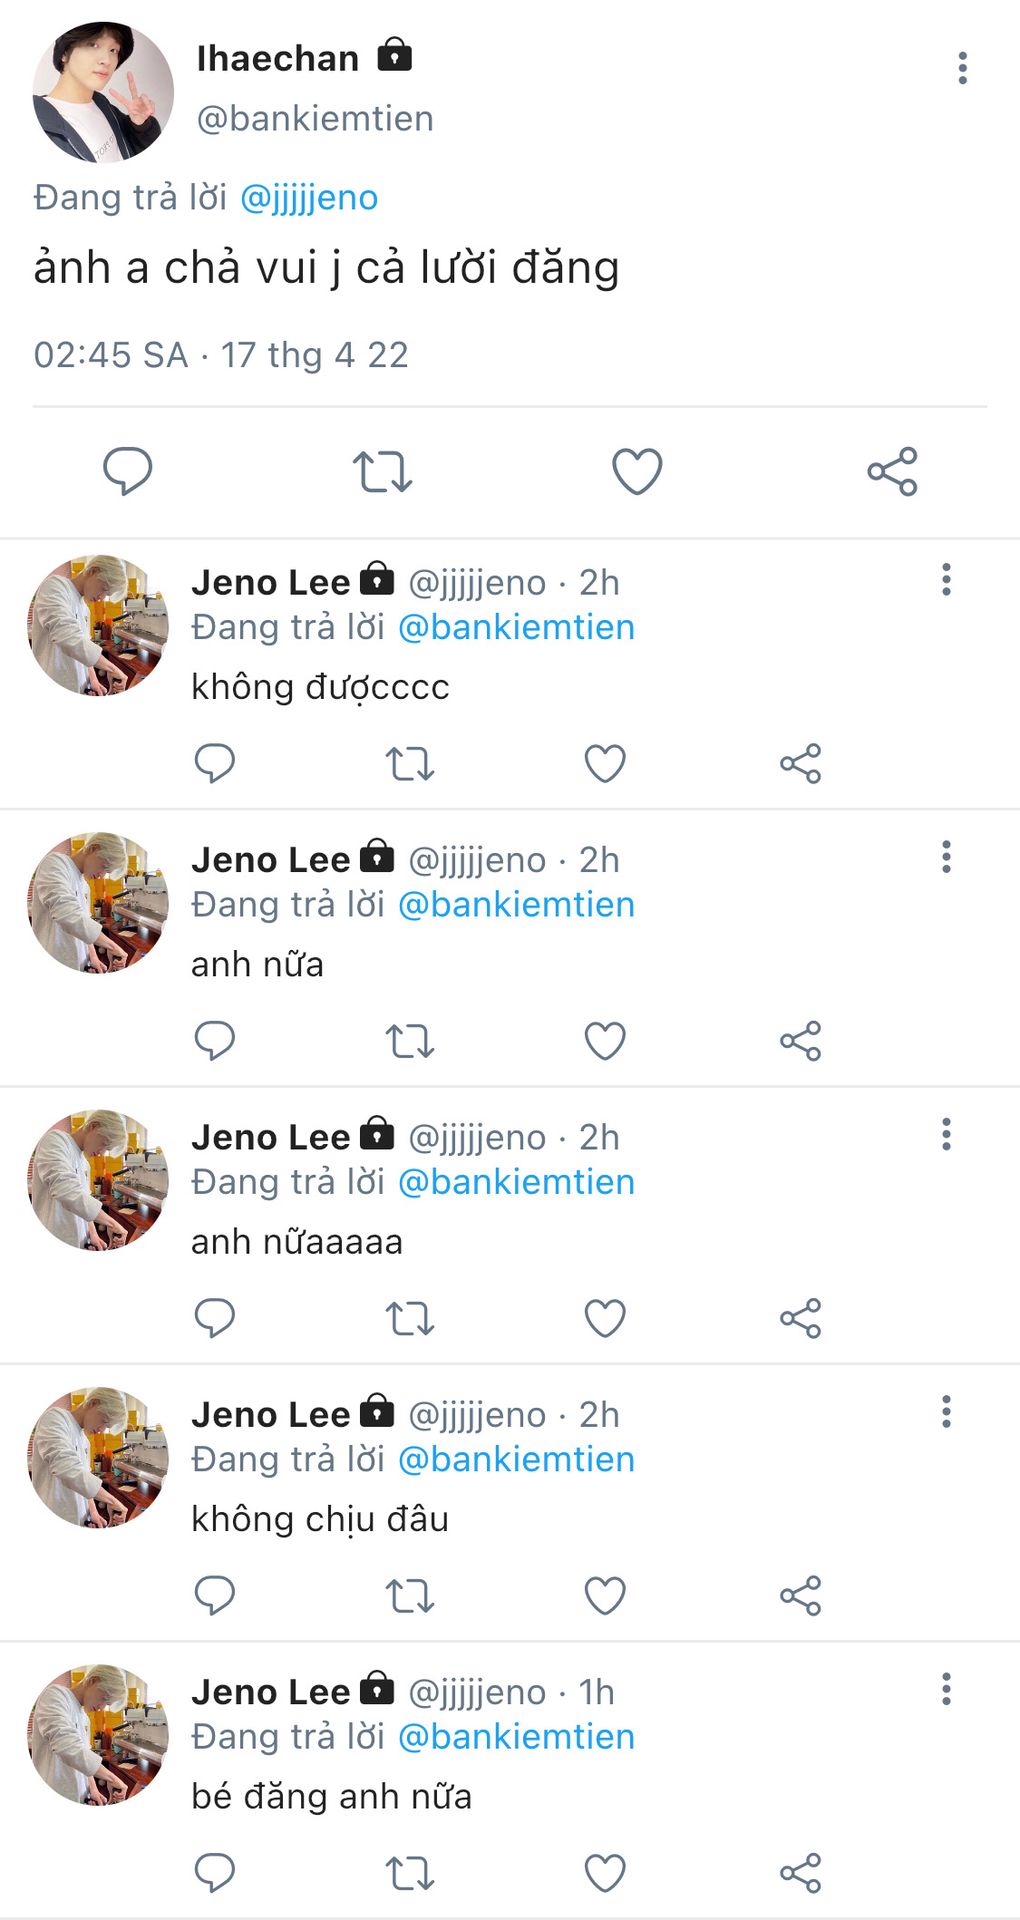This screenshot has width=1020, height=1920.
Task: Share the main lhaechan tweet
Action: tap(892, 471)
